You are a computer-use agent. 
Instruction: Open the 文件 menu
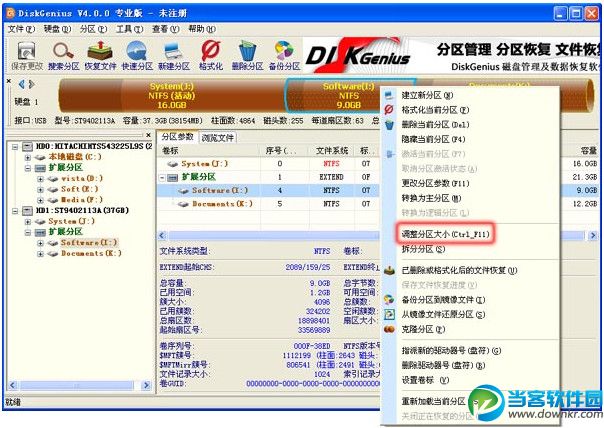(21, 29)
